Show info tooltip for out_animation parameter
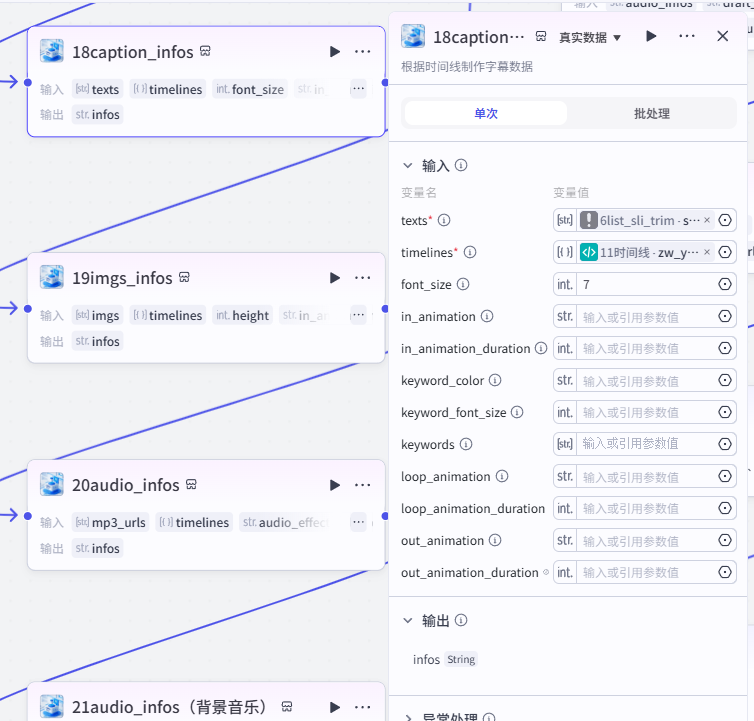This screenshot has height=721, width=754. tap(495, 540)
